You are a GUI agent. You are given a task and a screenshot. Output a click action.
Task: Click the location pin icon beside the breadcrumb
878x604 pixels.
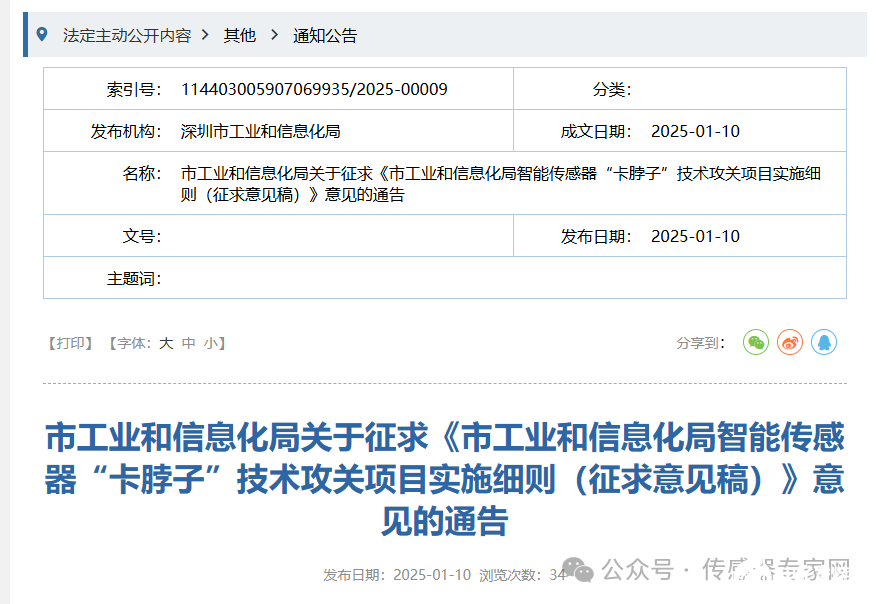tap(40, 34)
